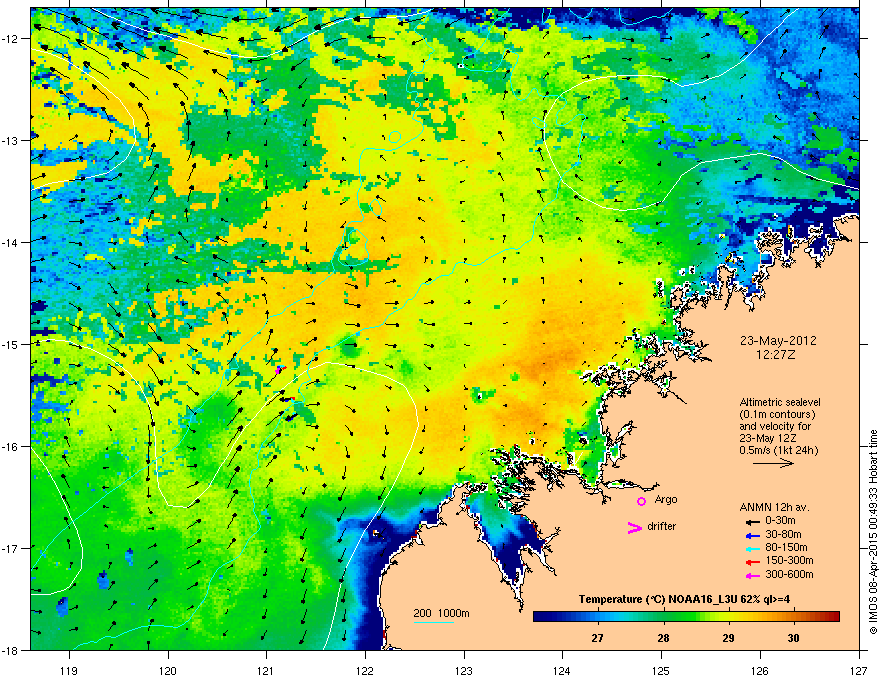The image size is (880, 680).
Task: Click the '12:27Z' time text
Action: point(776,355)
